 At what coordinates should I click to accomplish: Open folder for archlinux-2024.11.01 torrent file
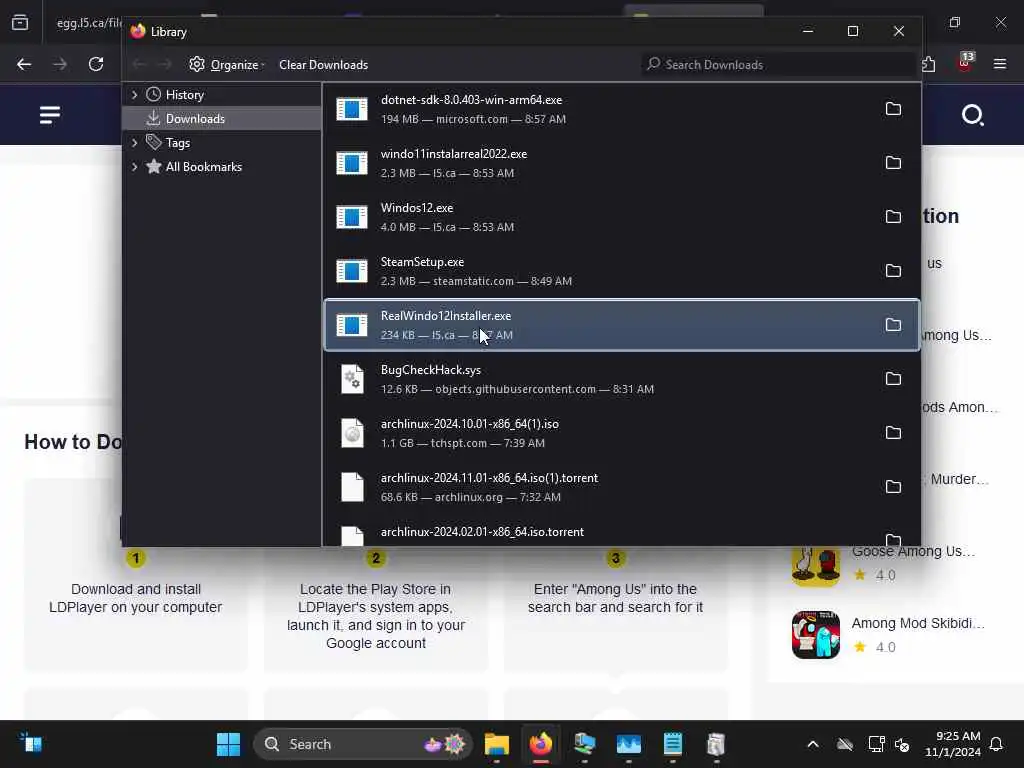[893, 487]
